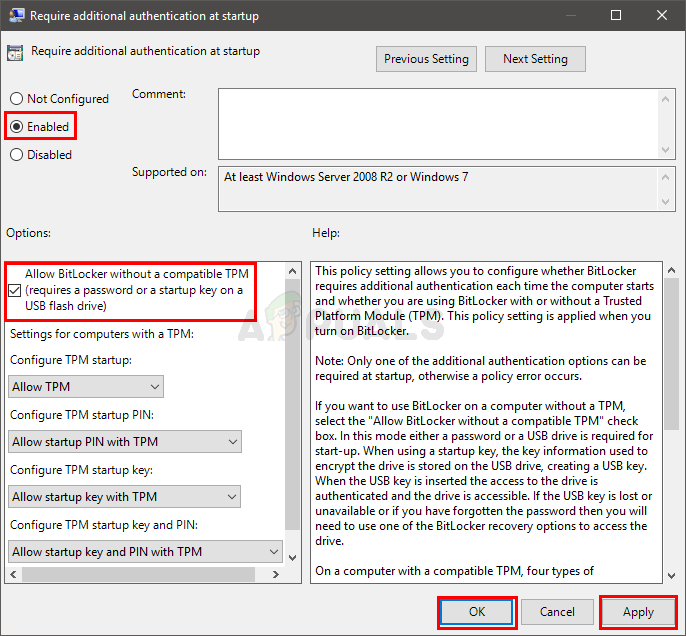Jump to the Next Setting

535,59
